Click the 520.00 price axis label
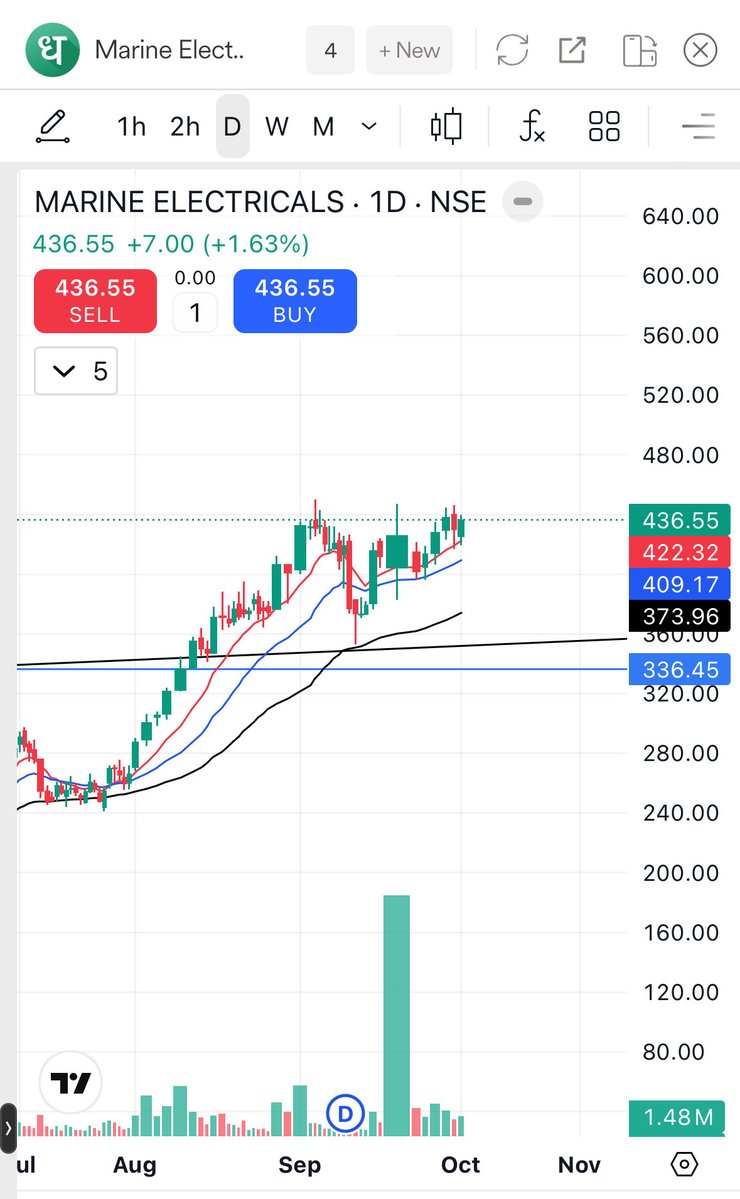 click(x=680, y=395)
